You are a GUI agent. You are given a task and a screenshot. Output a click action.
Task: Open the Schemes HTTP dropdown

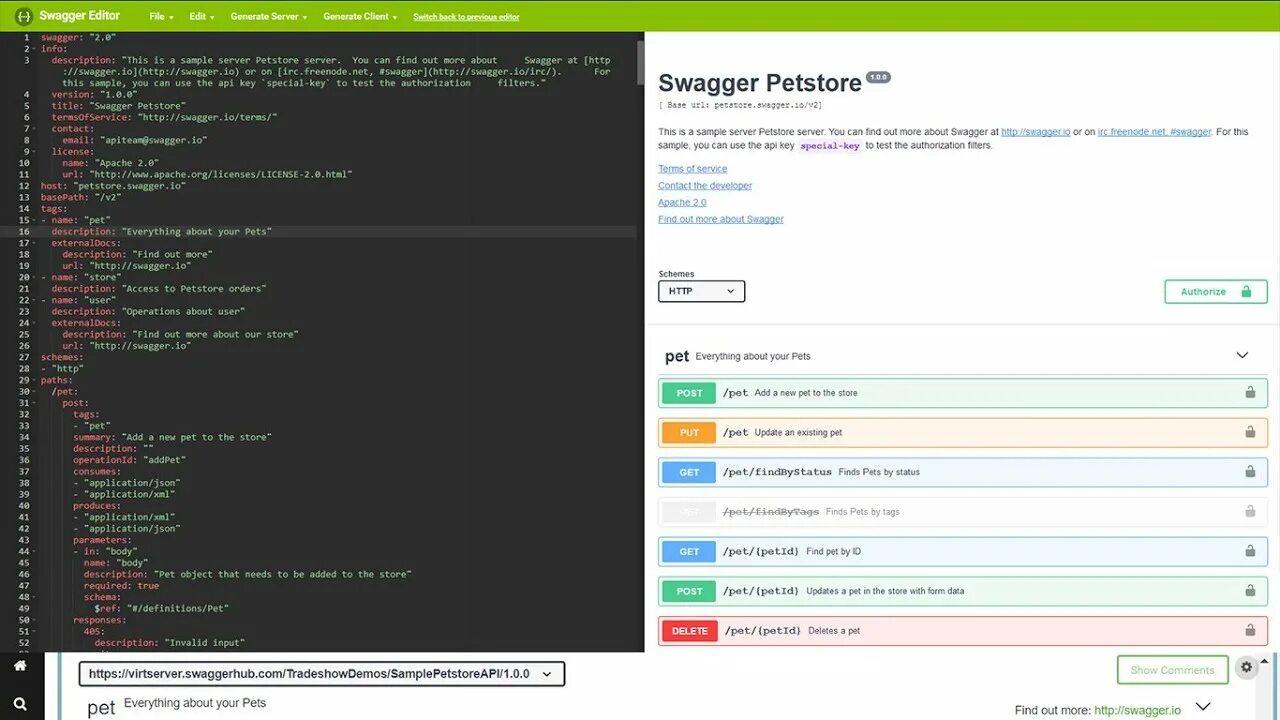point(701,291)
